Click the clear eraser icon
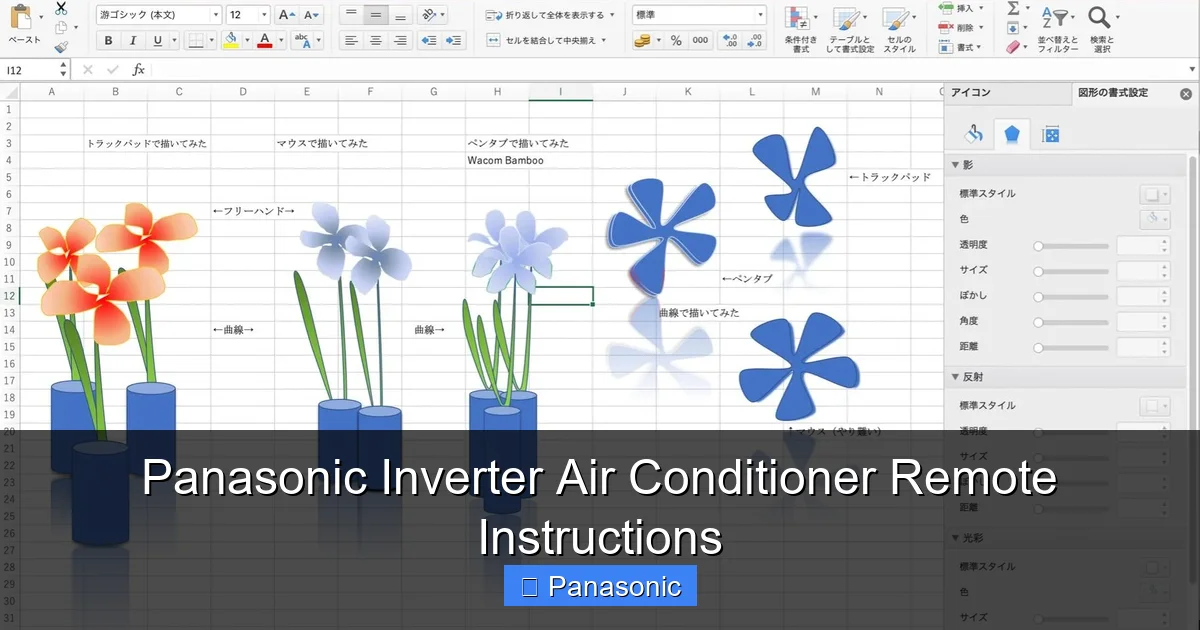Viewport: 1200px width, 630px height. [1015, 47]
